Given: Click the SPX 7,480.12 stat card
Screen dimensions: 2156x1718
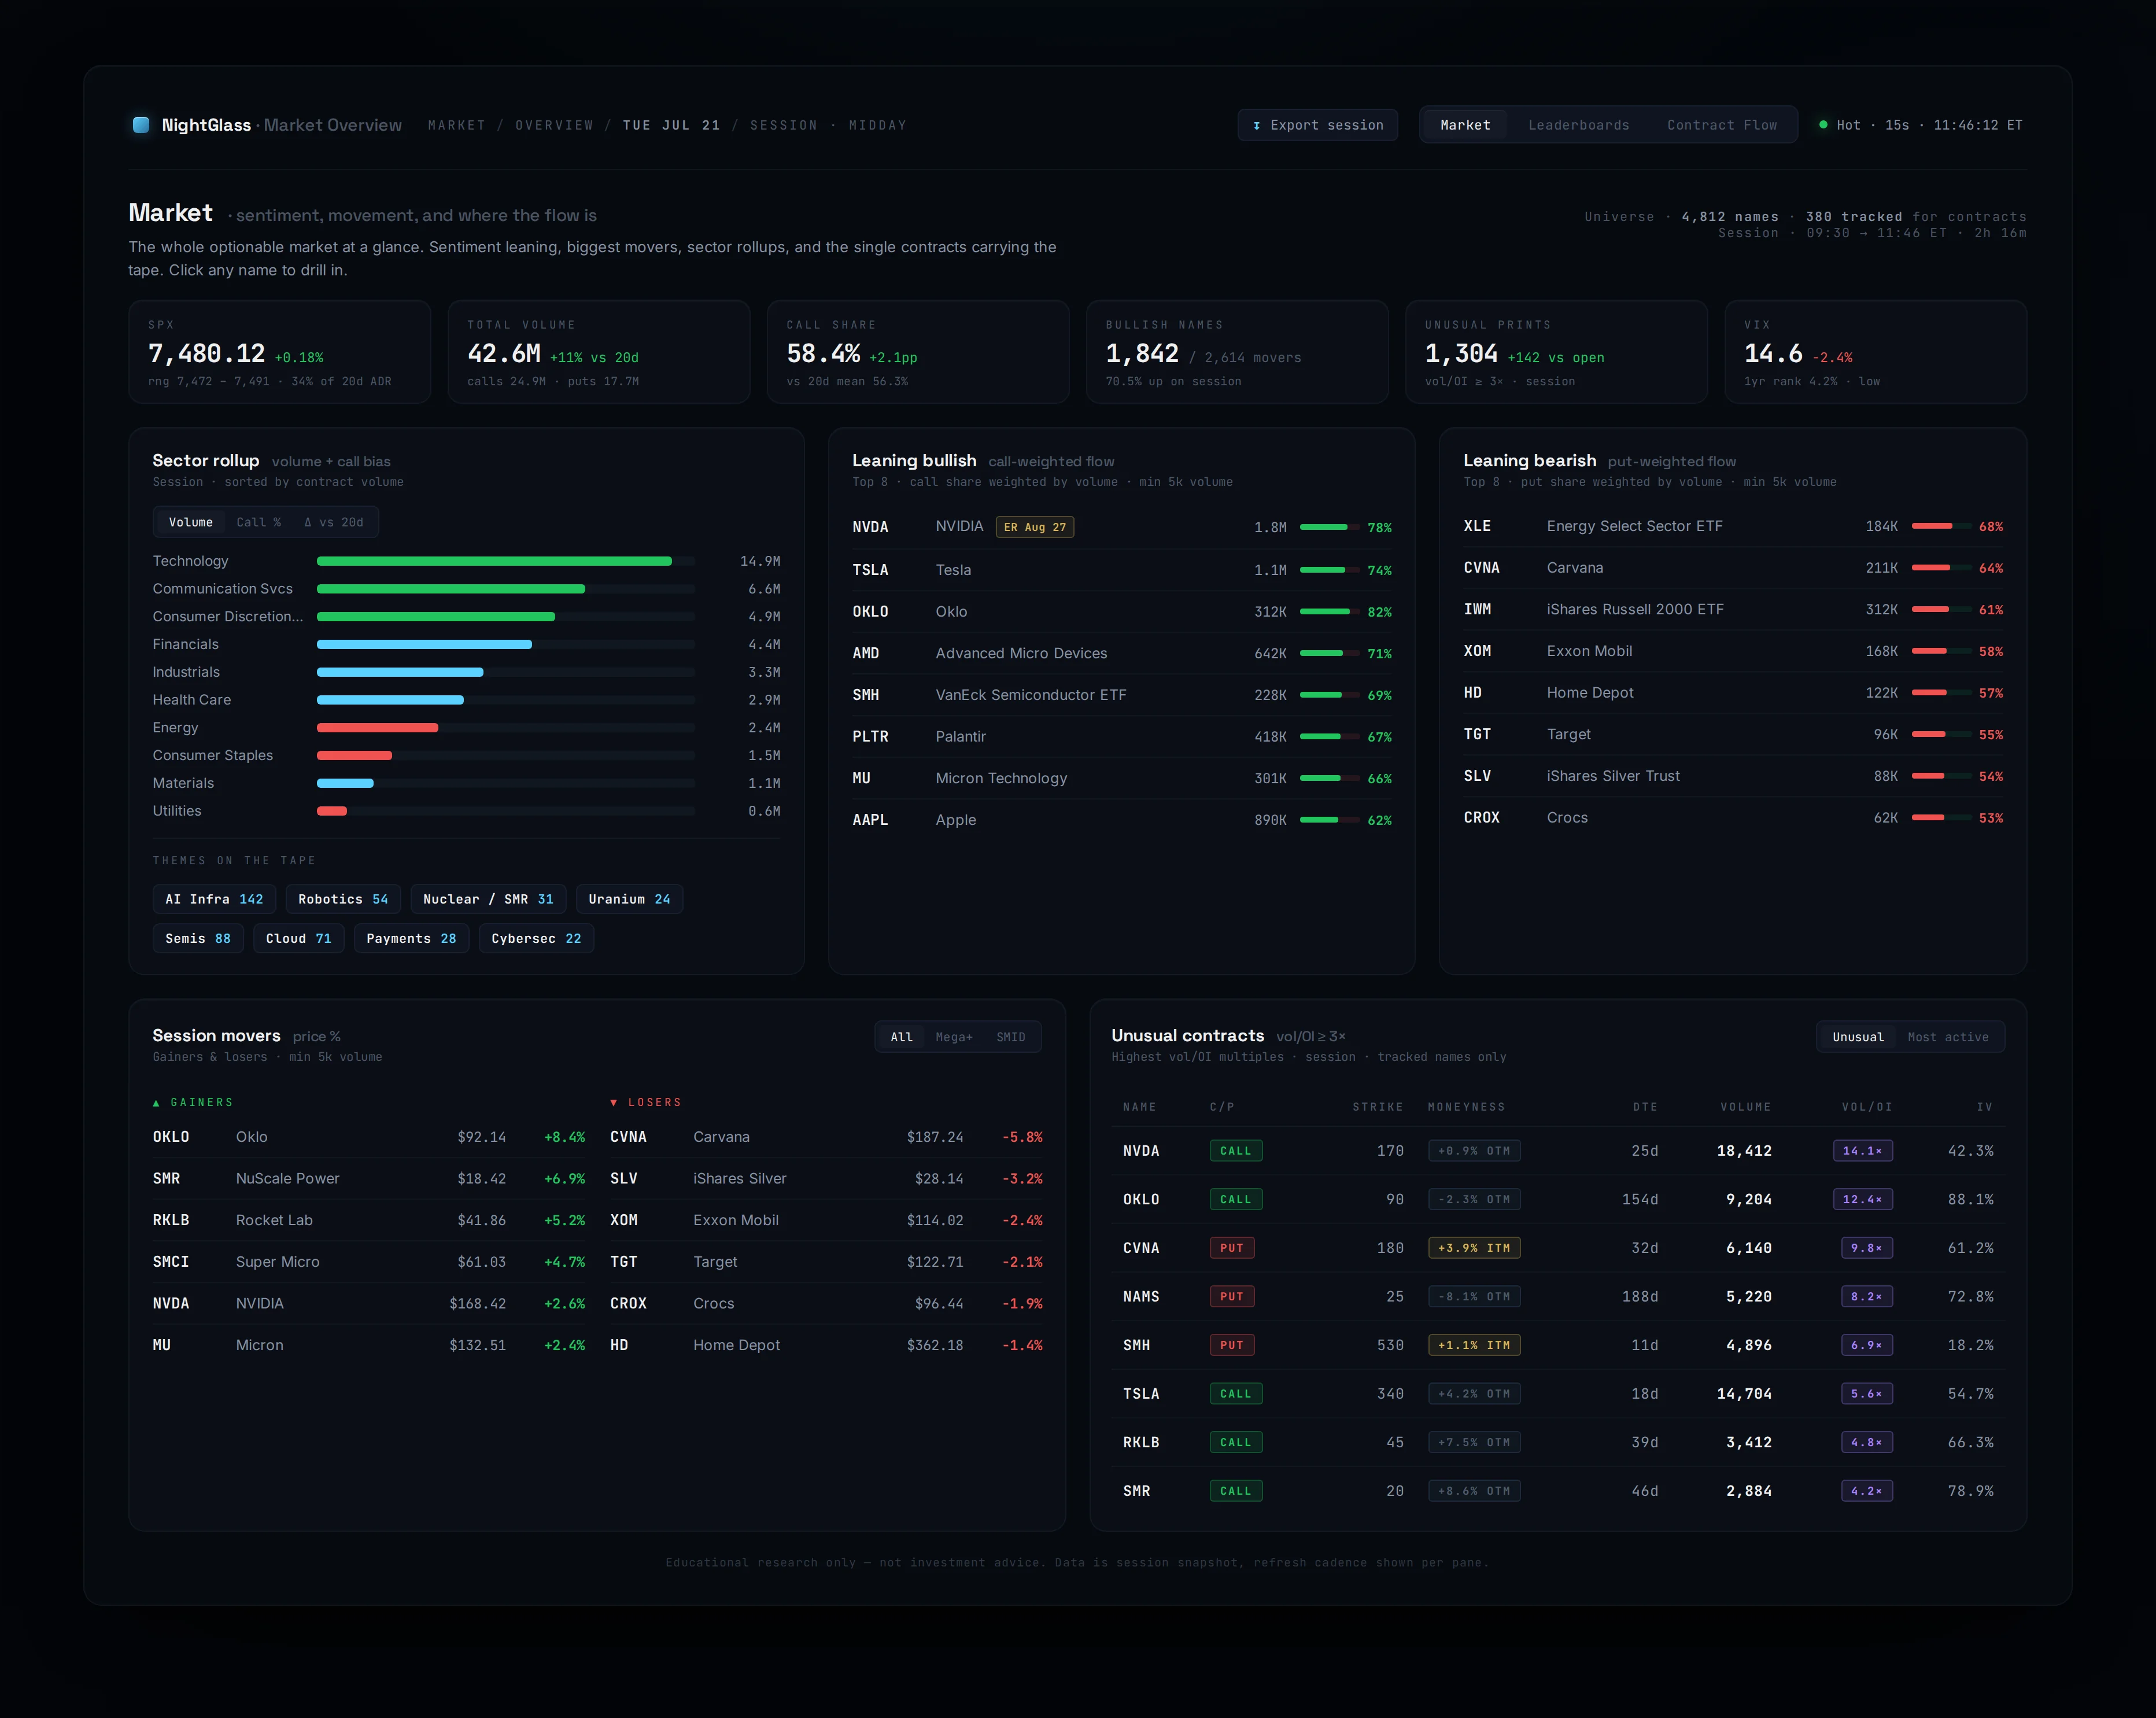Looking at the screenshot, I should tap(279, 352).
